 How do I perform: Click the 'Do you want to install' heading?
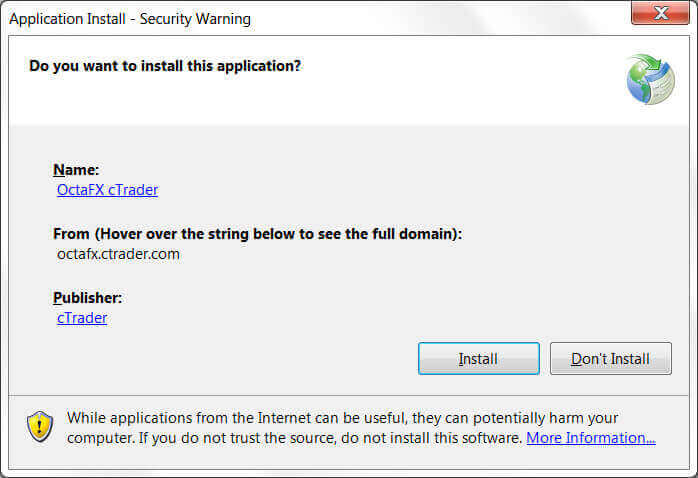[x=165, y=66]
